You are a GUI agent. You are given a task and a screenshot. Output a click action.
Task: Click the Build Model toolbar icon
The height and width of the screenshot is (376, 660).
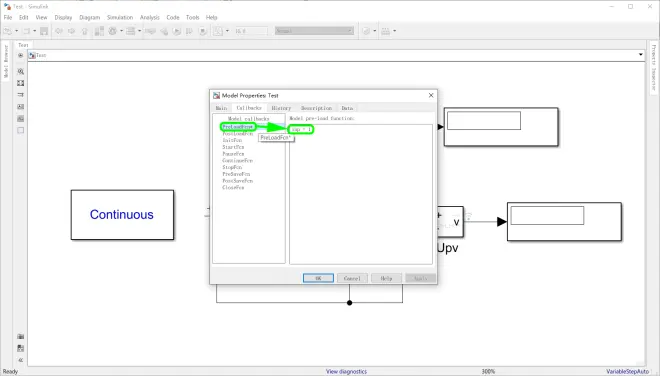point(386,31)
